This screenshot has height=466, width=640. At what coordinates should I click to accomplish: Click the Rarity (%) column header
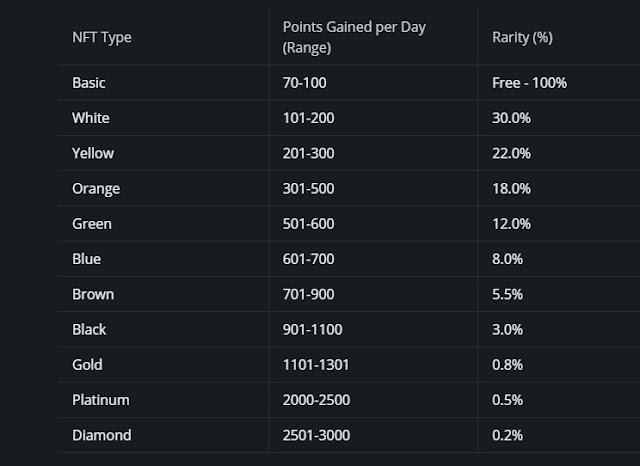point(523,38)
